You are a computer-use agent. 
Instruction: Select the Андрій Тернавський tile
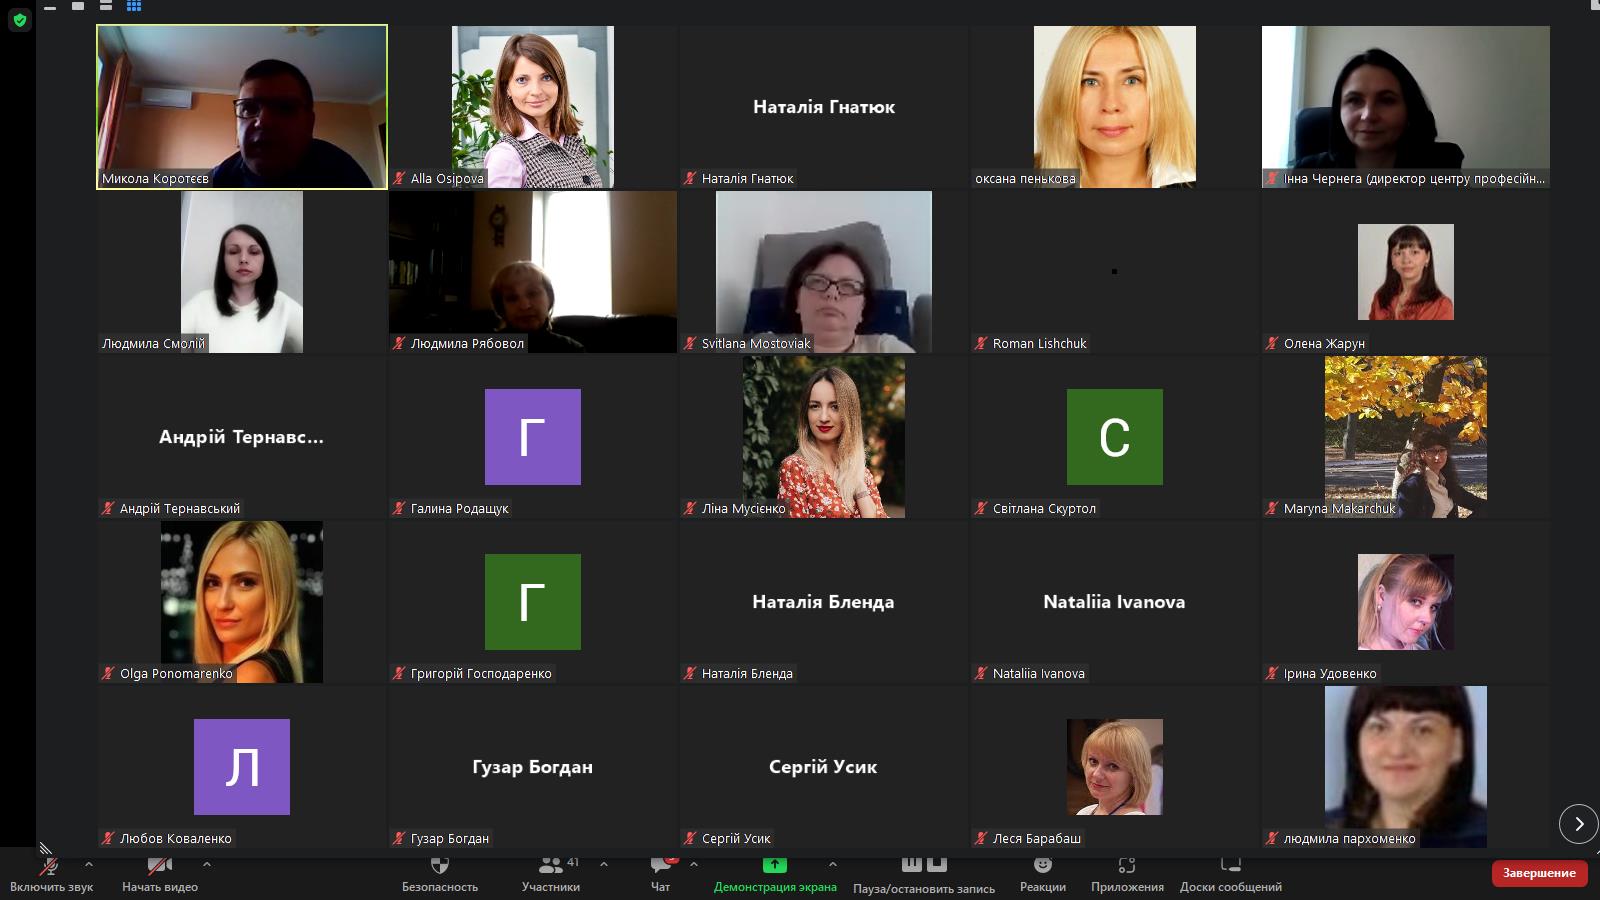(242, 437)
